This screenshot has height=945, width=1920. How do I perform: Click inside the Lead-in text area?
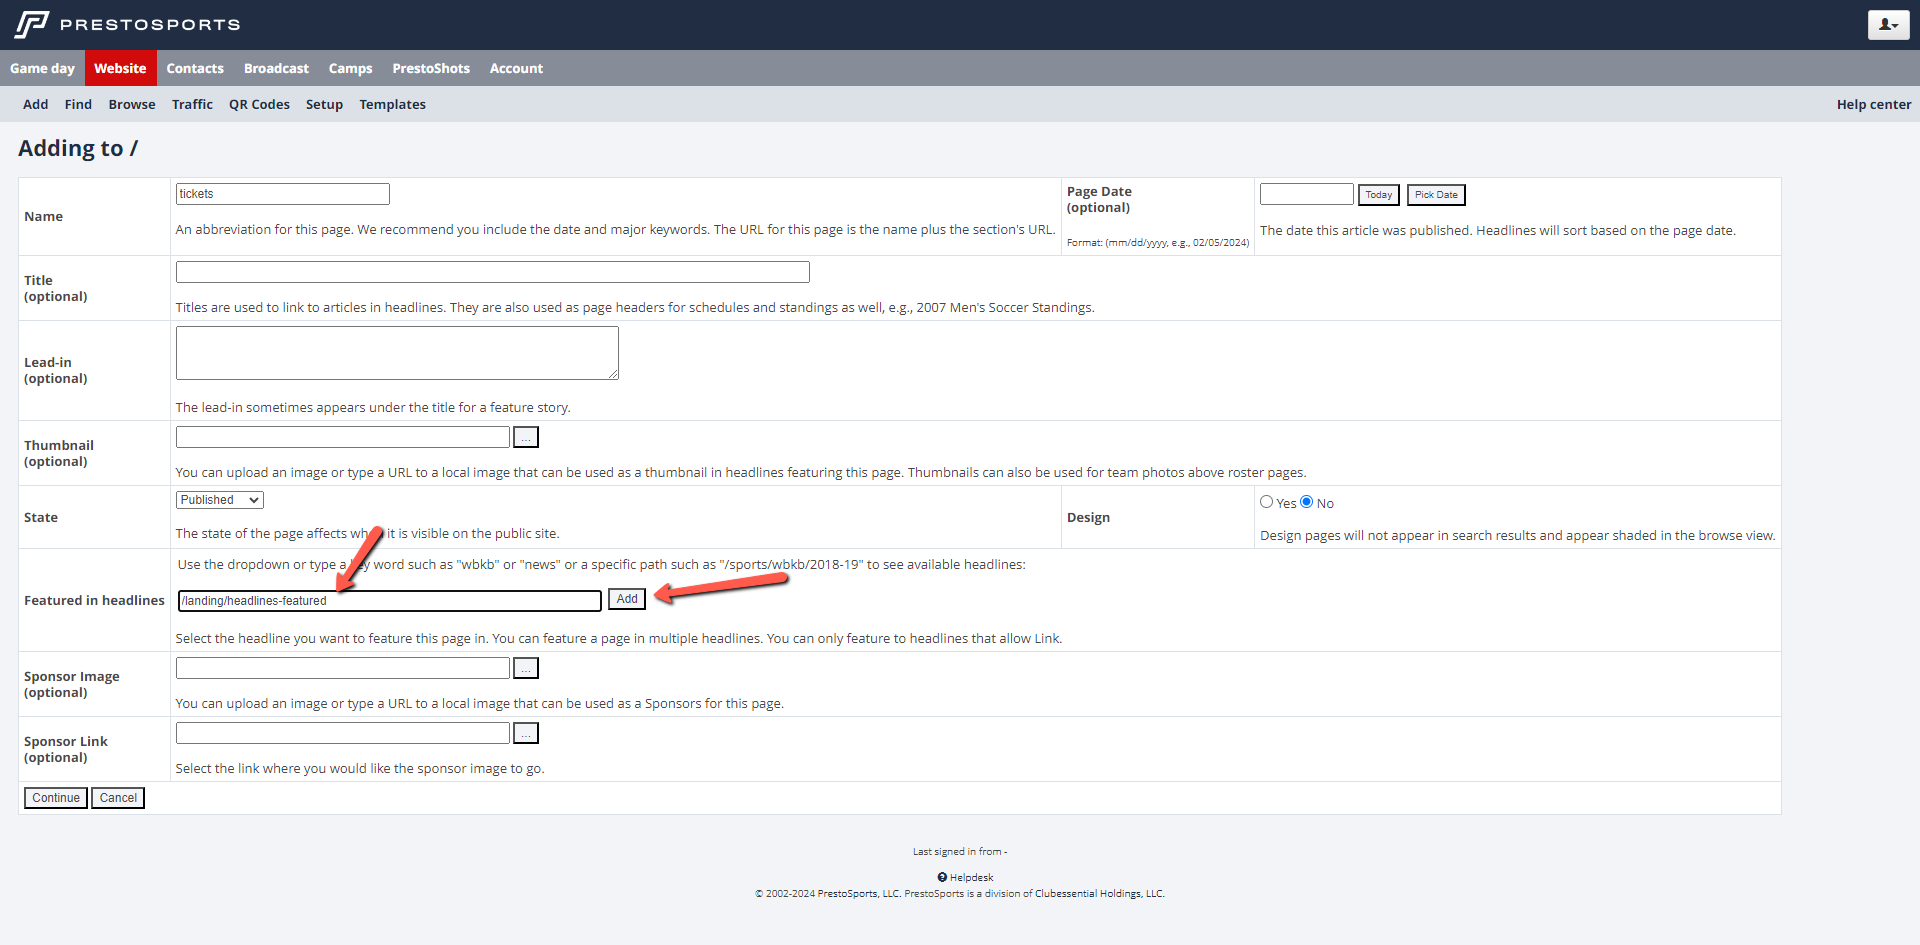397,353
